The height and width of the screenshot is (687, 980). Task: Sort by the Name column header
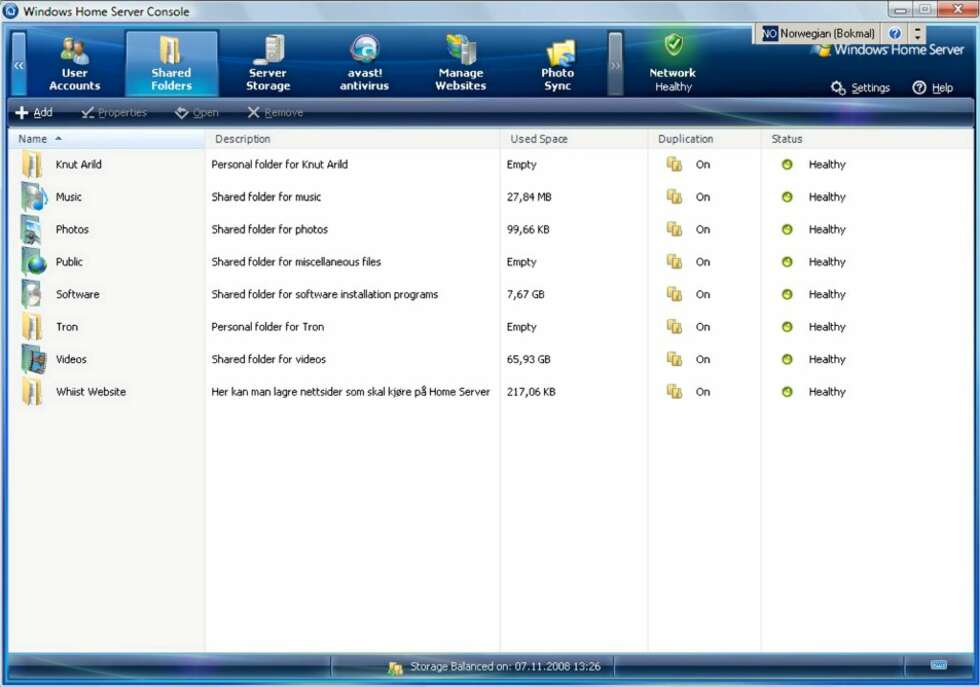pyautogui.click(x=106, y=139)
